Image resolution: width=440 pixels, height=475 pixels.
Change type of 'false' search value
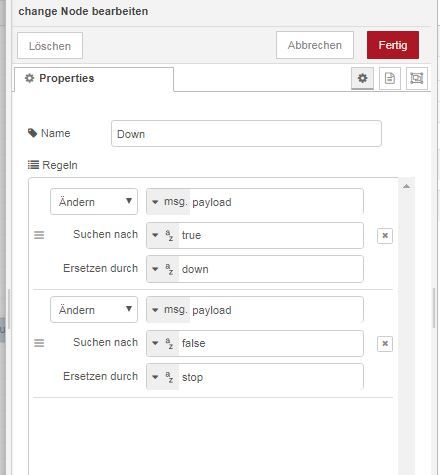[x=163, y=343]
